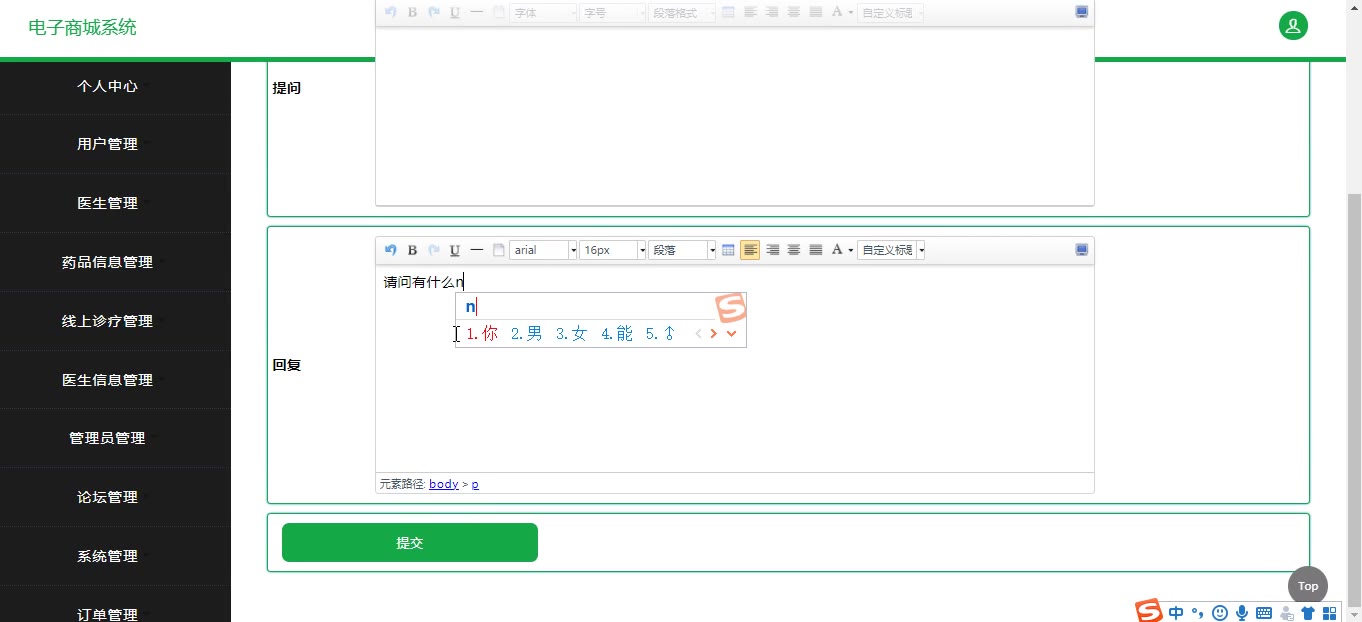Screen dimensions: 1362x622
Task: Clear document icon in 回复 editor toolbar
Action: click(498, 250)
